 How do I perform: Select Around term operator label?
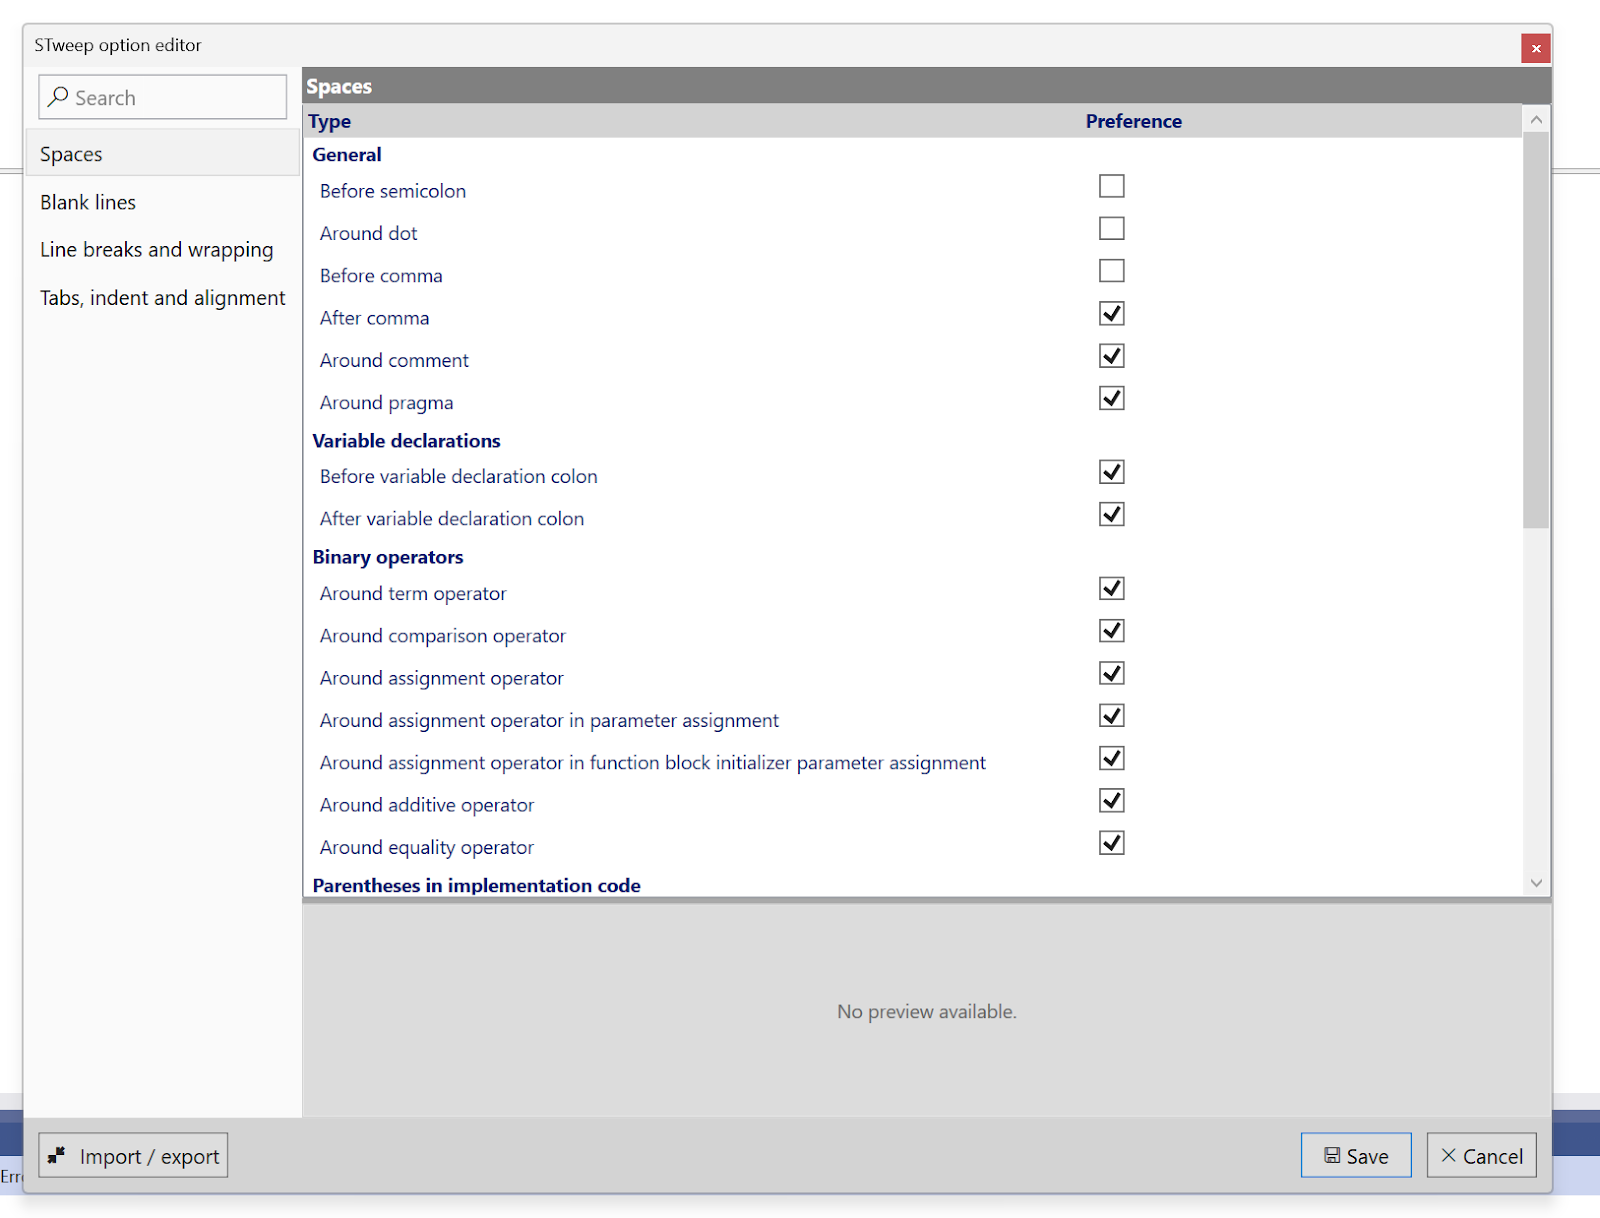click(413, 594)
